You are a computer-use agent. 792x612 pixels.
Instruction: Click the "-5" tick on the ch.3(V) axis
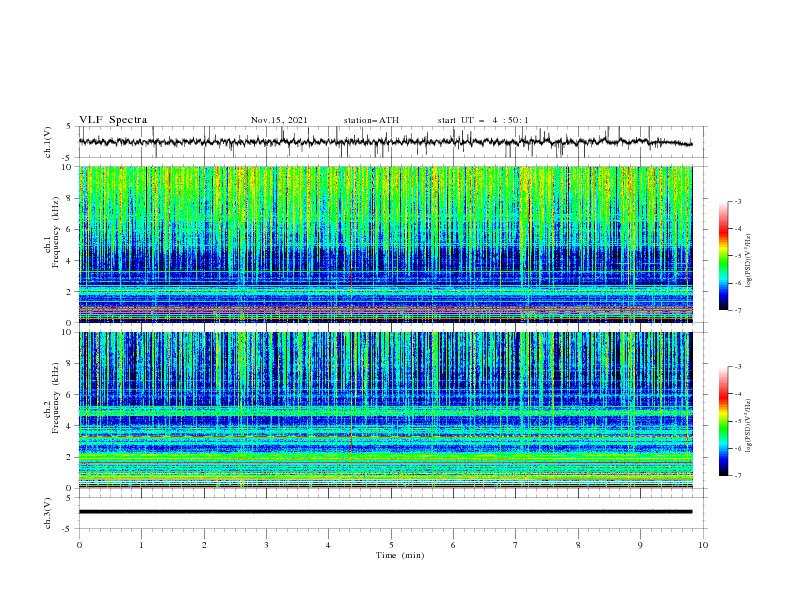(x=67, y=529)
